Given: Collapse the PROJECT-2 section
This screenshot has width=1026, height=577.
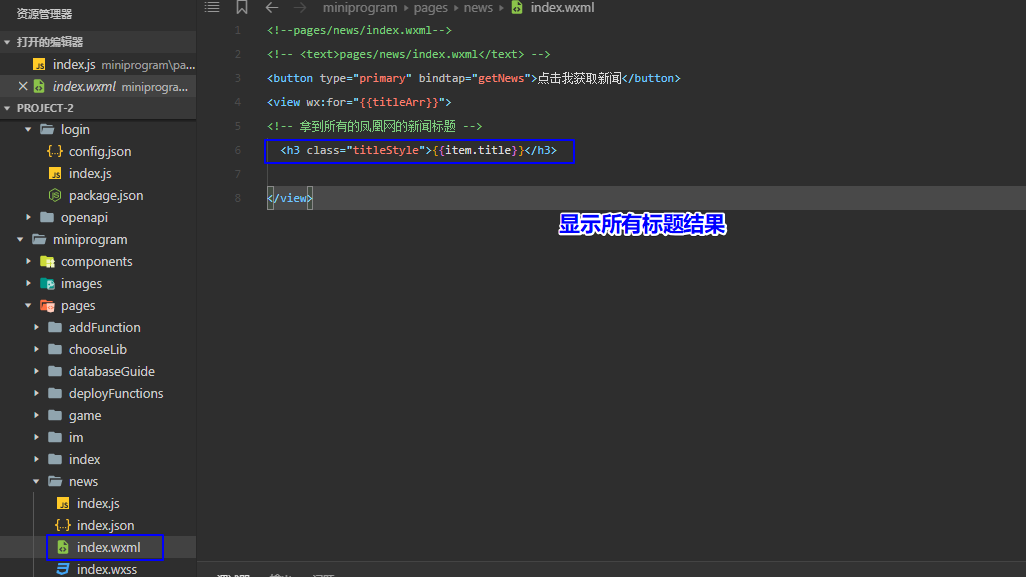Looking at the screenshot, I should [7, 108].
